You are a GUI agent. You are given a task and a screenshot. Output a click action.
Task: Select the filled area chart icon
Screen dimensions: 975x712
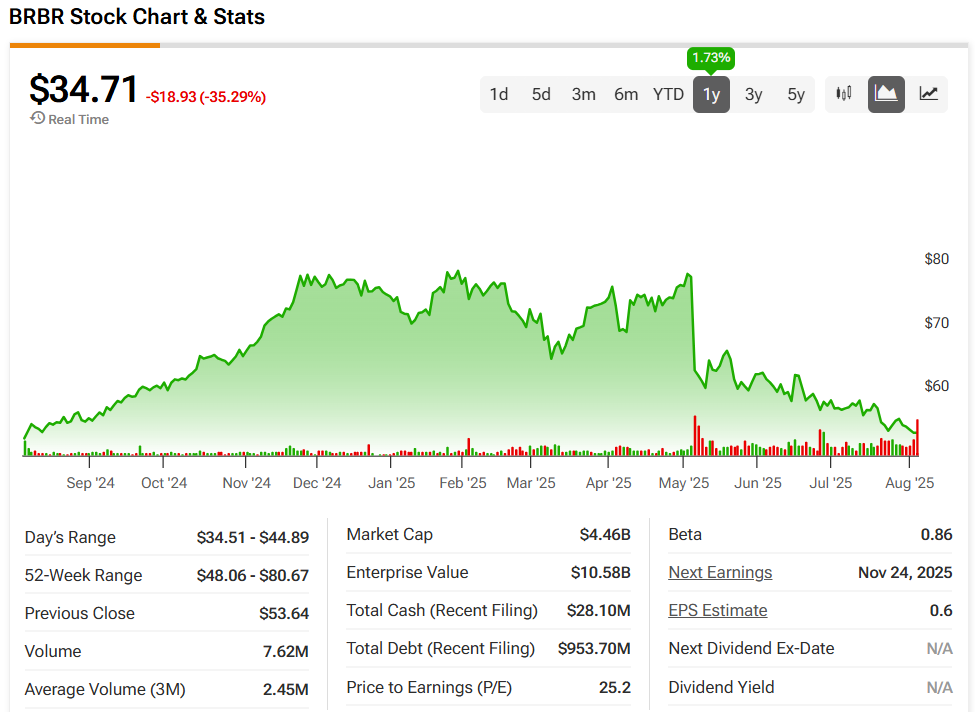click(886, 94)
